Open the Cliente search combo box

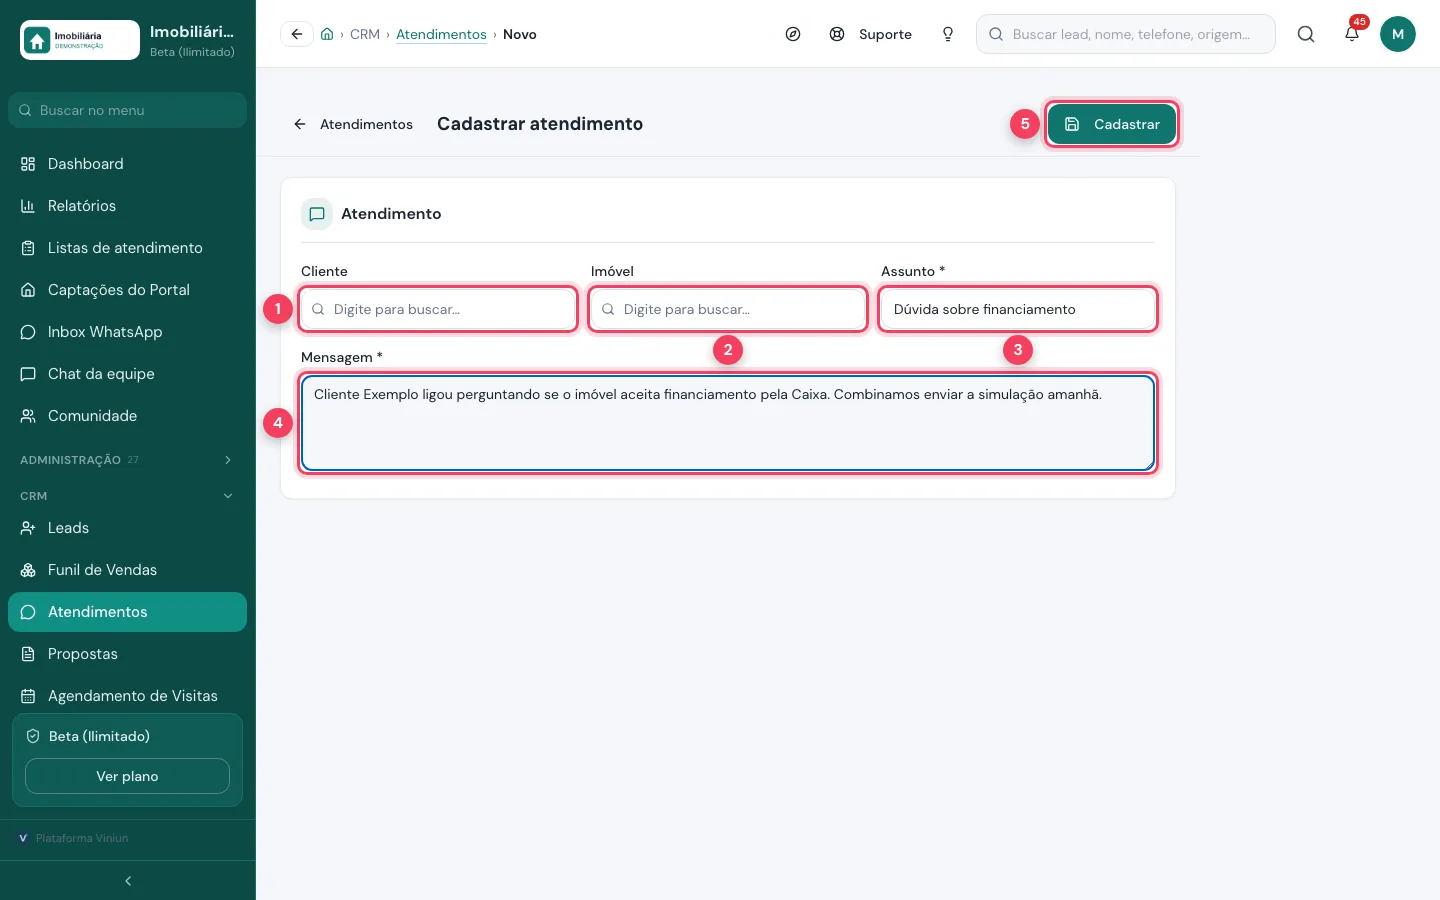[438, 309]
